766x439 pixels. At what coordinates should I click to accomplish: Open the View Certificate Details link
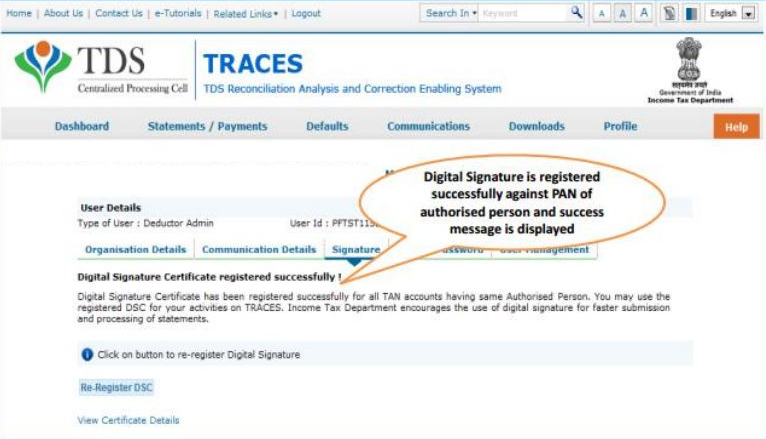tap(128, 420)
